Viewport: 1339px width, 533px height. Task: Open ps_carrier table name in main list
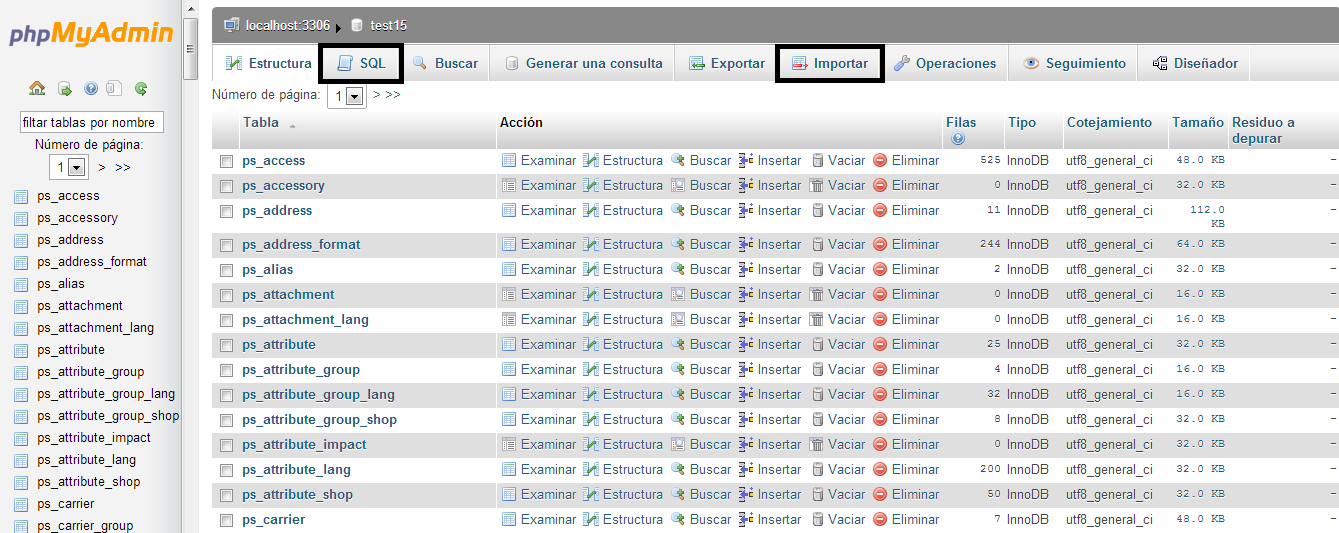[x=274, y=519]
